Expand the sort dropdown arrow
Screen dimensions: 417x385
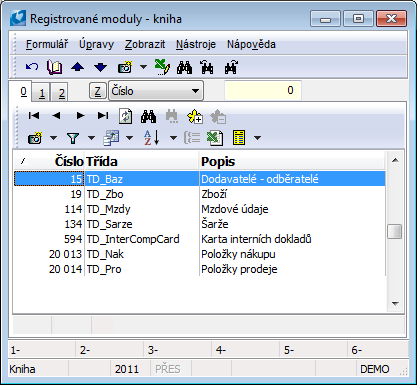click(173, 138)
